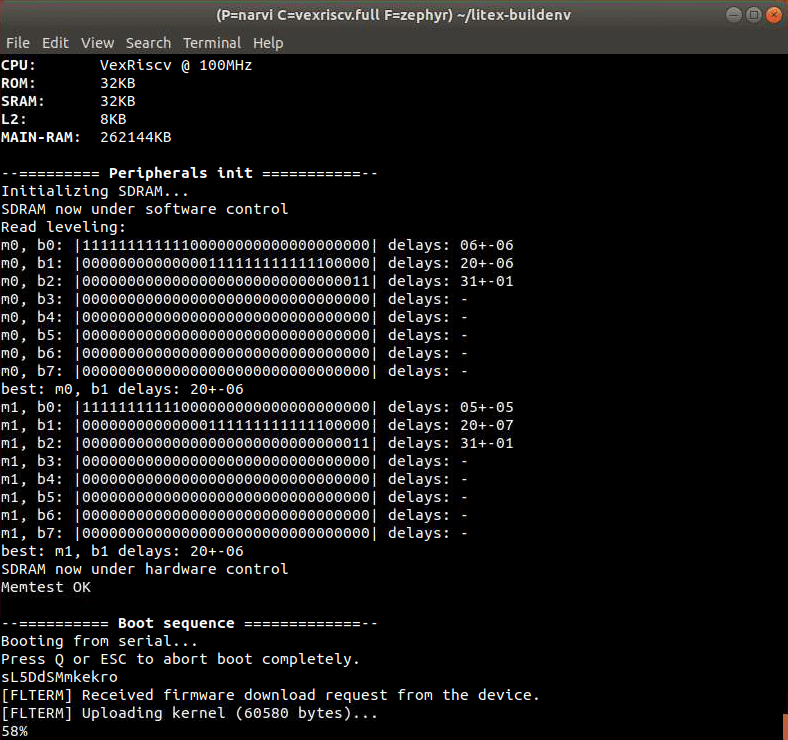
Task: Open the Help menu
Action: click(x=268, y=43)
